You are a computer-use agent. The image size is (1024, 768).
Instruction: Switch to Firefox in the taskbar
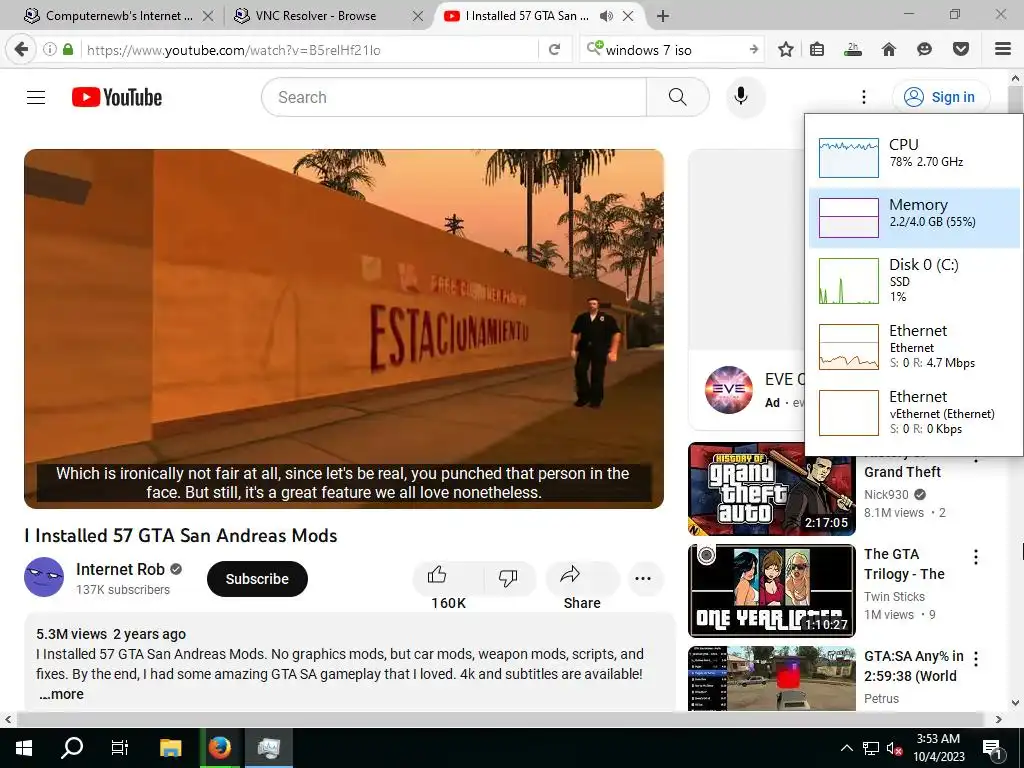(x=220, y=748)
